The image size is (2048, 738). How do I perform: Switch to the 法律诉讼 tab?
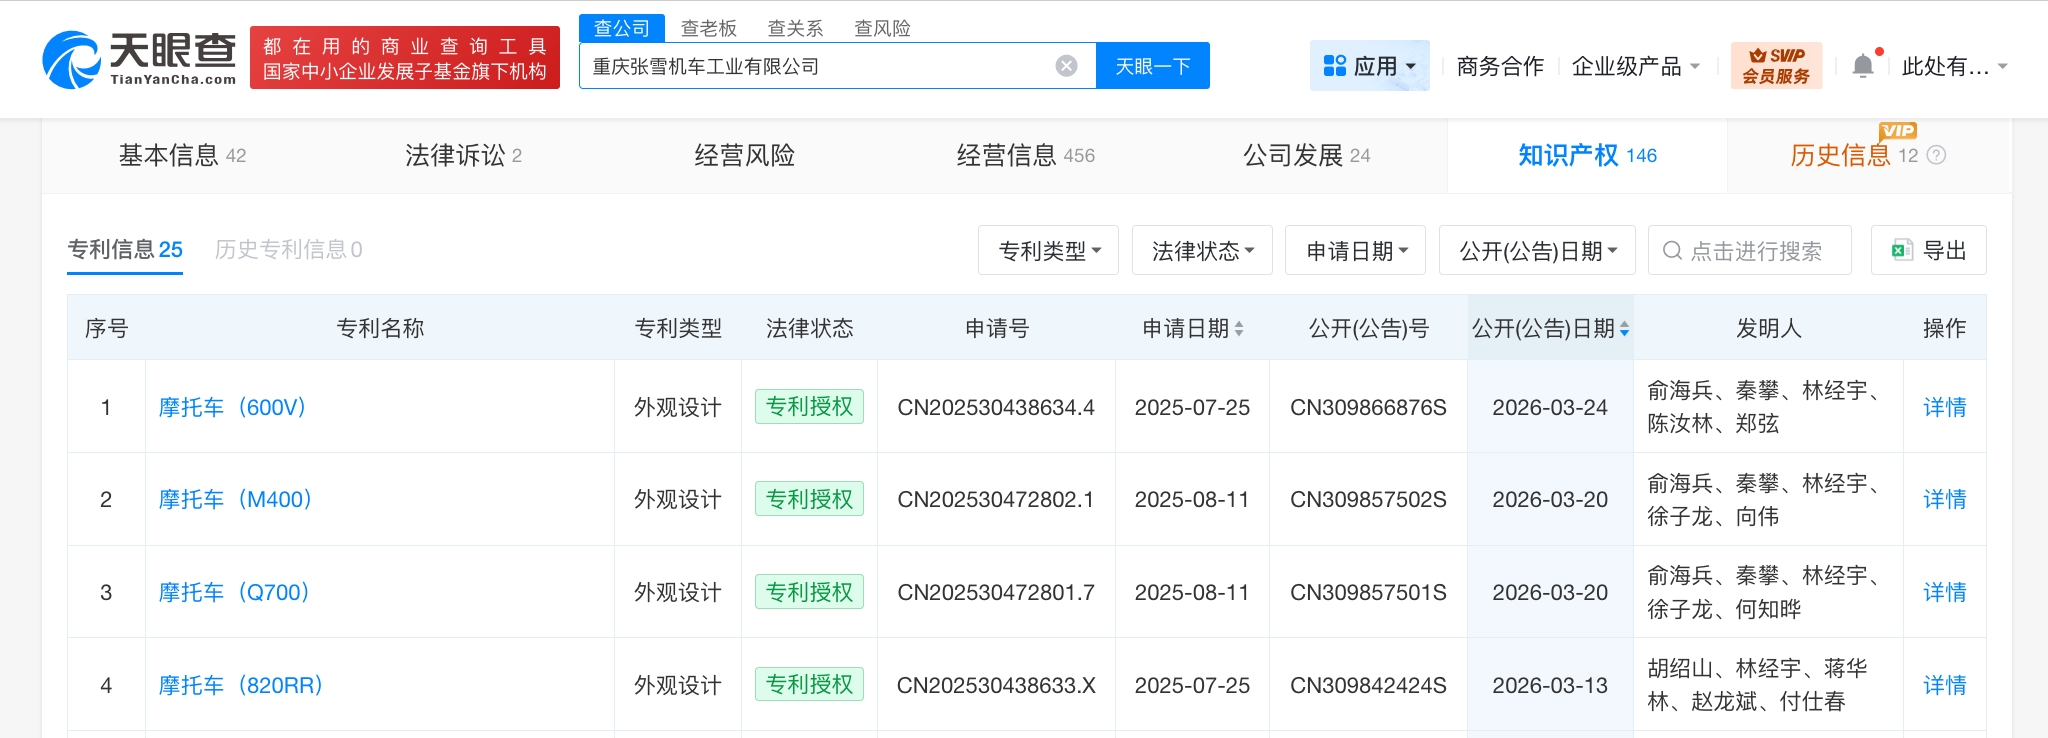coord(463,155)
